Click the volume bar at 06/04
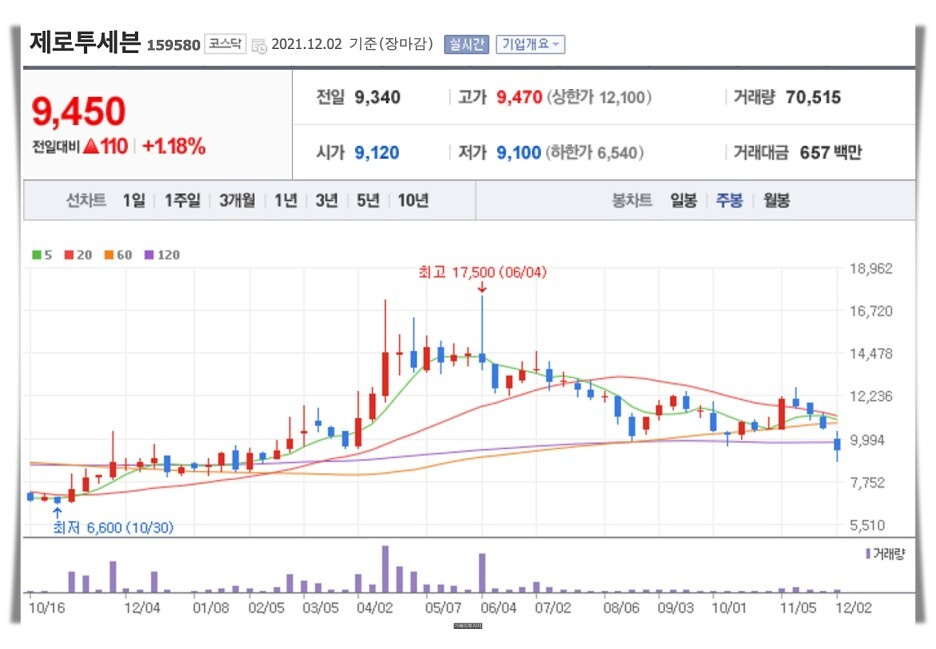This screenshot has width=936, height=649. pyautogui.click(x=482, y=573)
